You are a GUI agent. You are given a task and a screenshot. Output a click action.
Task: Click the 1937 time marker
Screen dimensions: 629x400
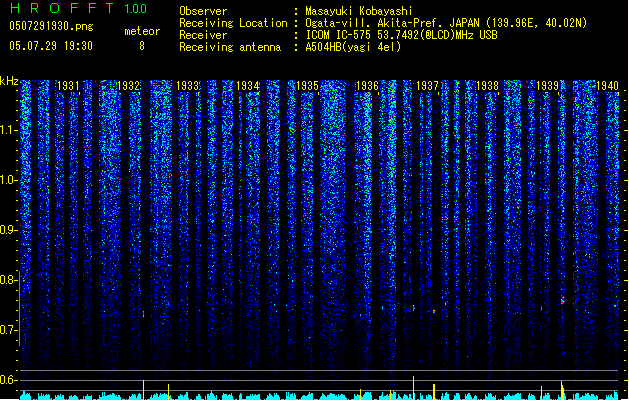pyautogui.click(x=427, y=86)
